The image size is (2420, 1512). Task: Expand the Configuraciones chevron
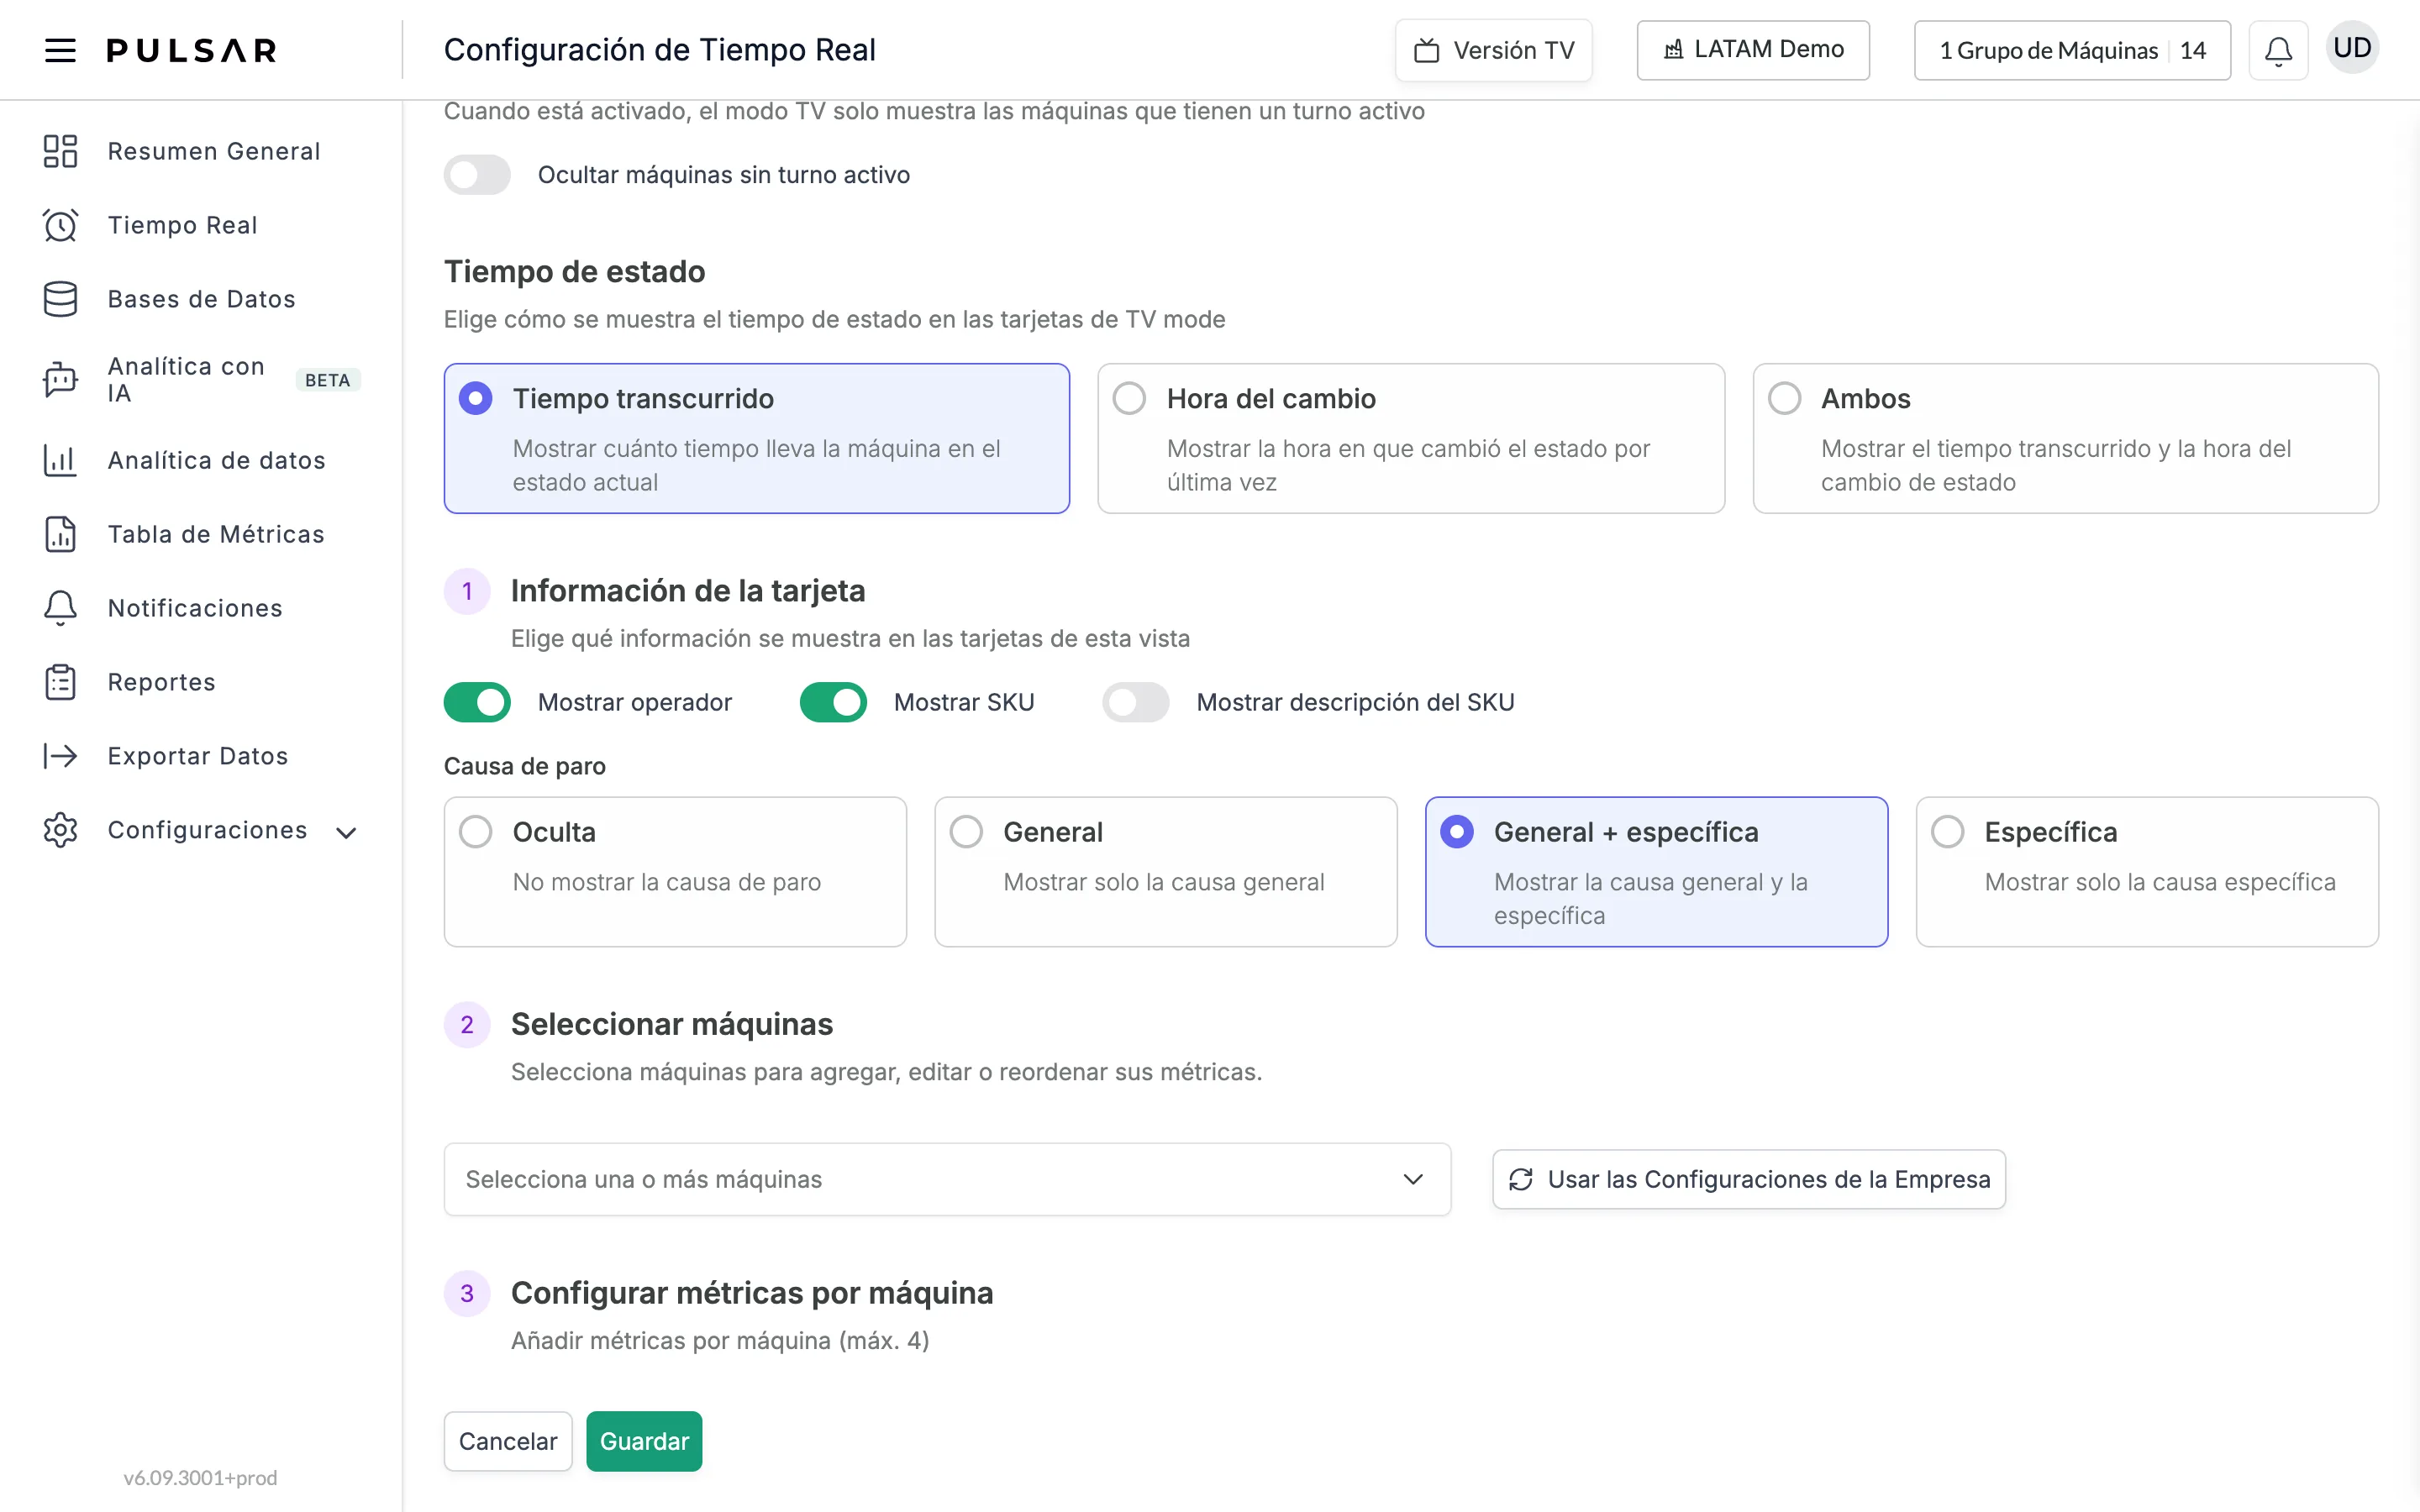(346, 832)
